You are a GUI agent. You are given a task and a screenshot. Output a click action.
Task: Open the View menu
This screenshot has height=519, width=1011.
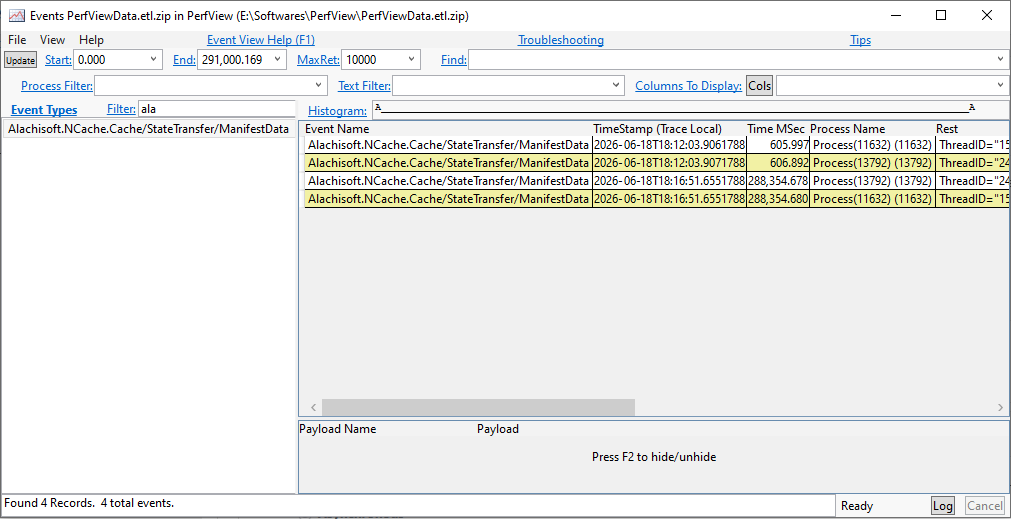coord(52,40)
